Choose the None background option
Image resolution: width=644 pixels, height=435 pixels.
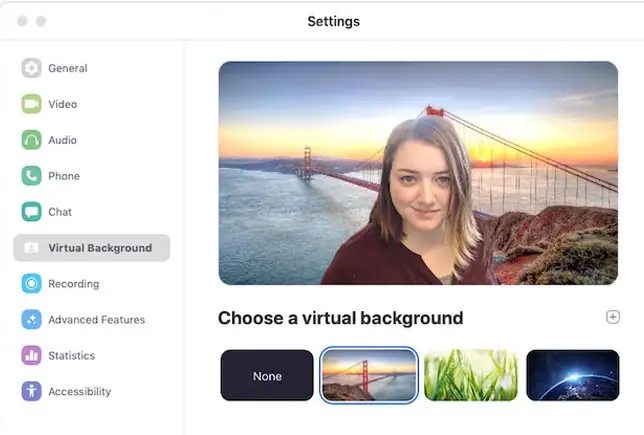[x=267, y=376]
